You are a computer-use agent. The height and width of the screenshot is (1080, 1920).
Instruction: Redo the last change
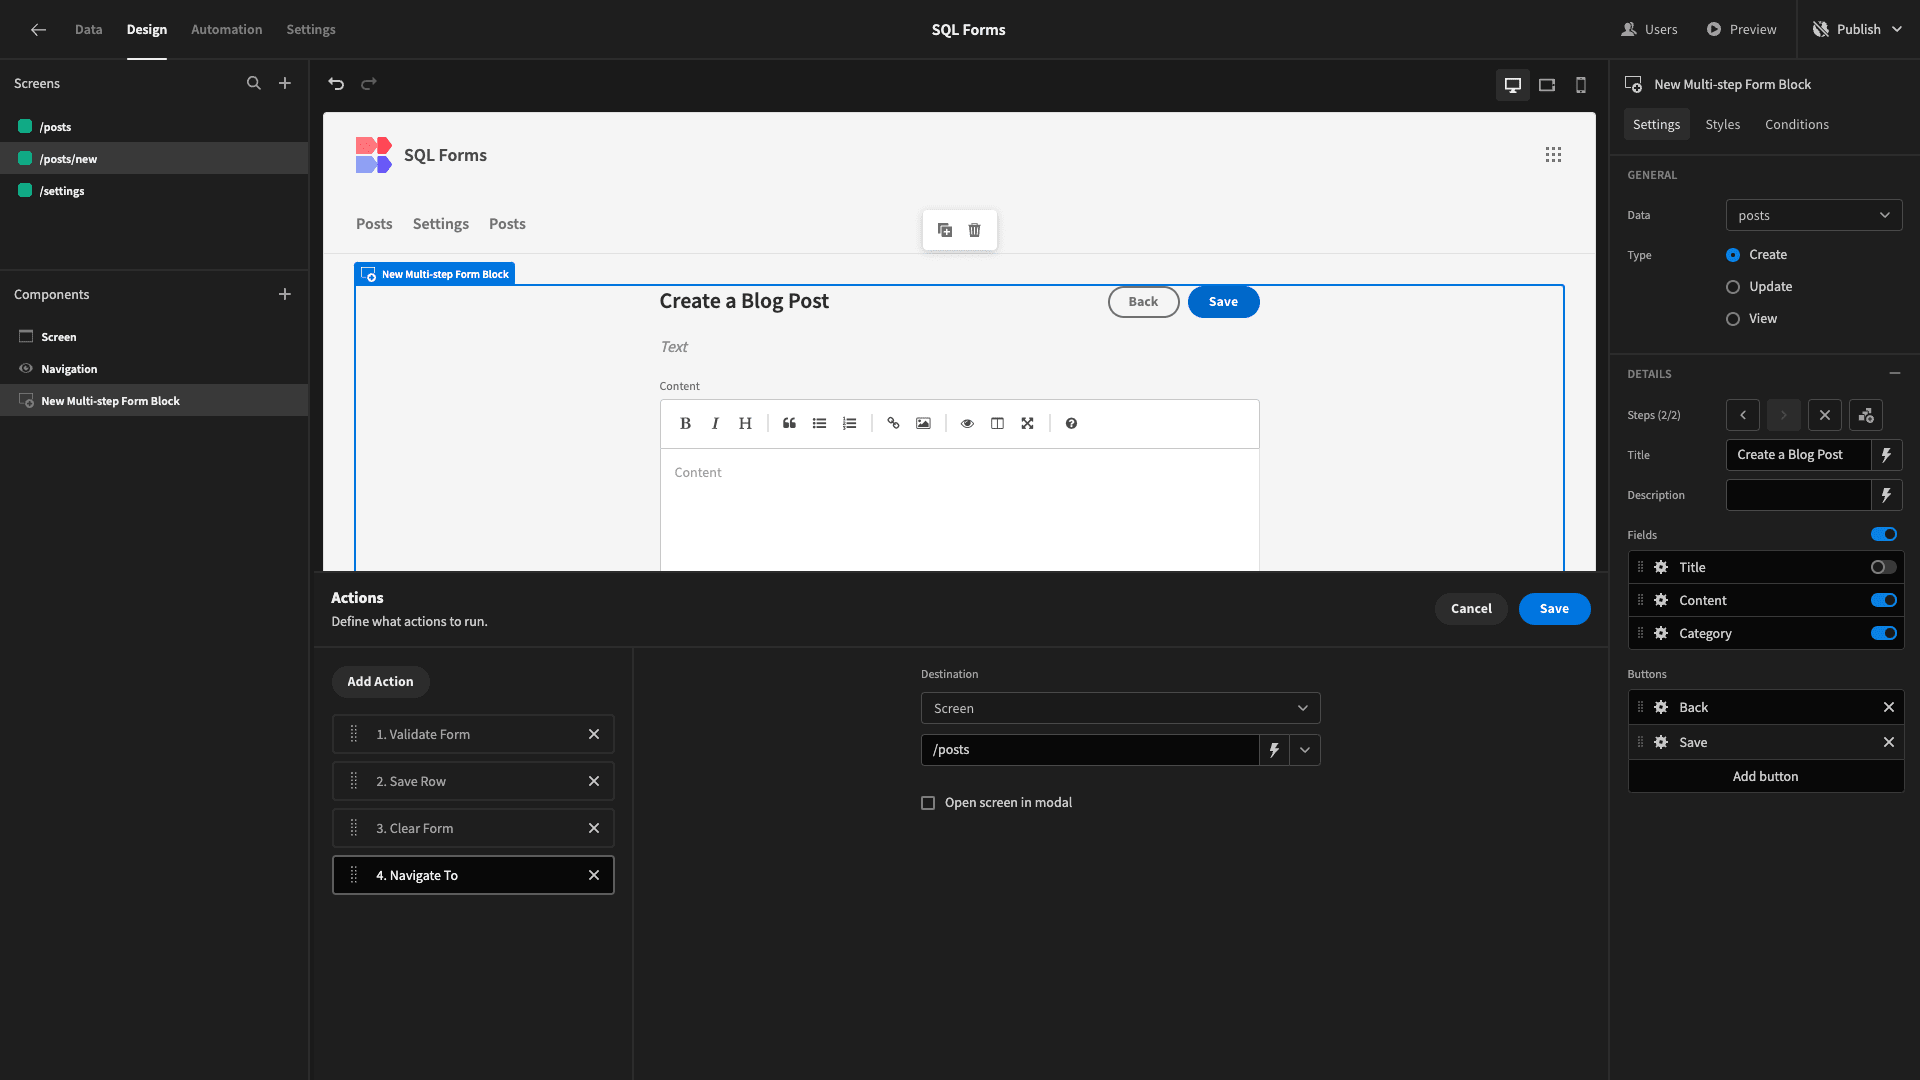369,84
